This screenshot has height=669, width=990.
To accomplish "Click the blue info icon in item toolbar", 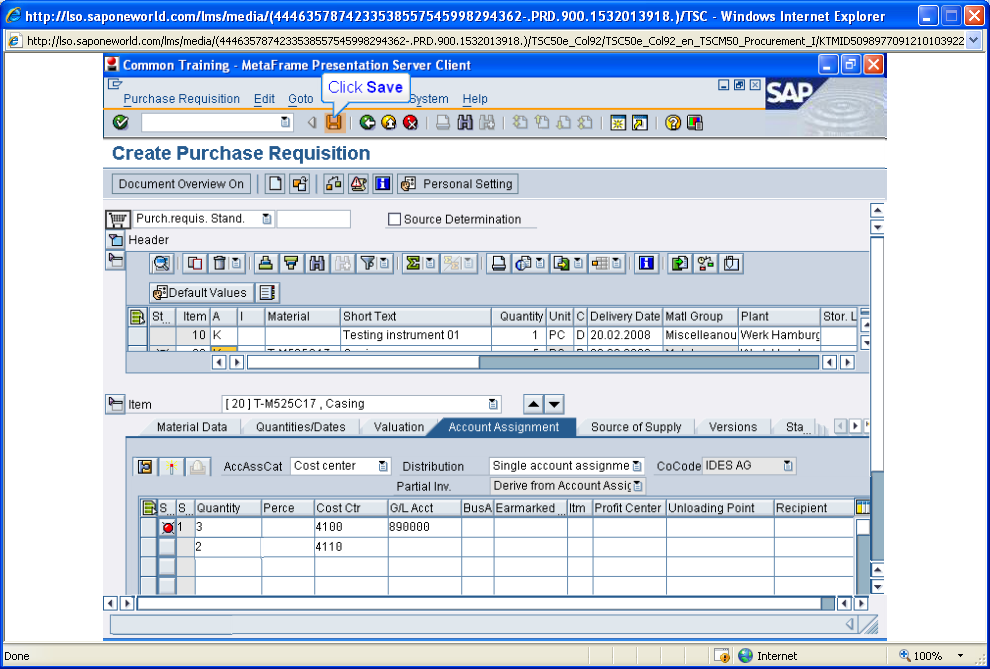I will [x=645, y=263].
